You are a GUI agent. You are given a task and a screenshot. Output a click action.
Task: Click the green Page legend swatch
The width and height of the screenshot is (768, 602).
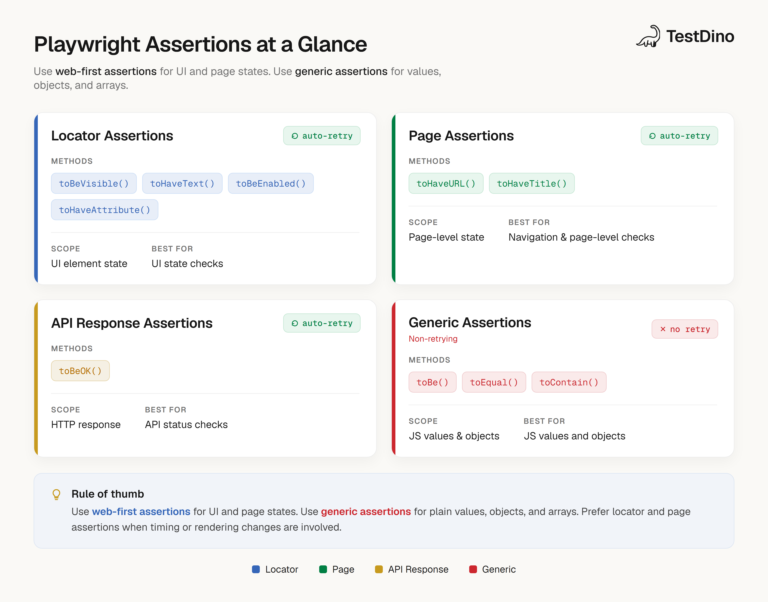pos(323,569)
